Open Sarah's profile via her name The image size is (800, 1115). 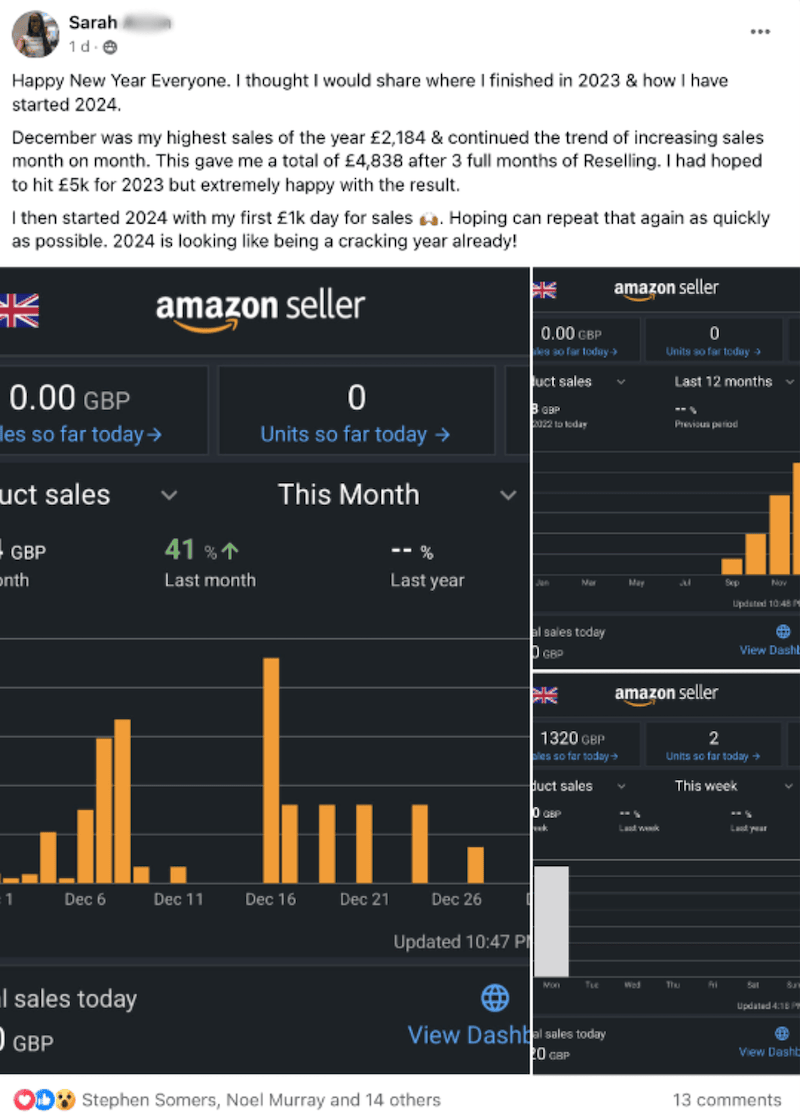pos(93,22)
